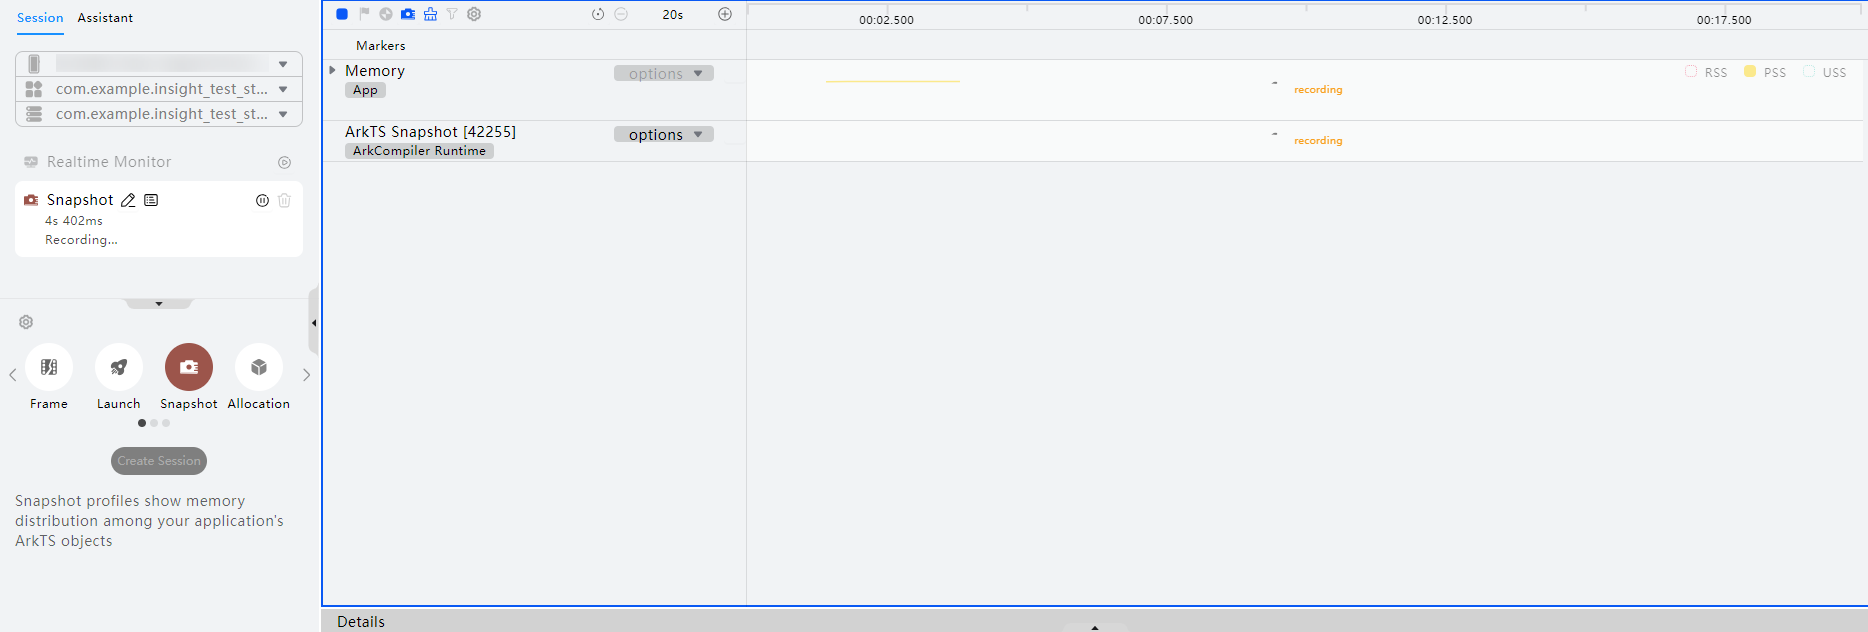The width and height of the screenshot is (1868, 632).
Task: Click the broom garbage-collection icon
Action: coord(430,14)
